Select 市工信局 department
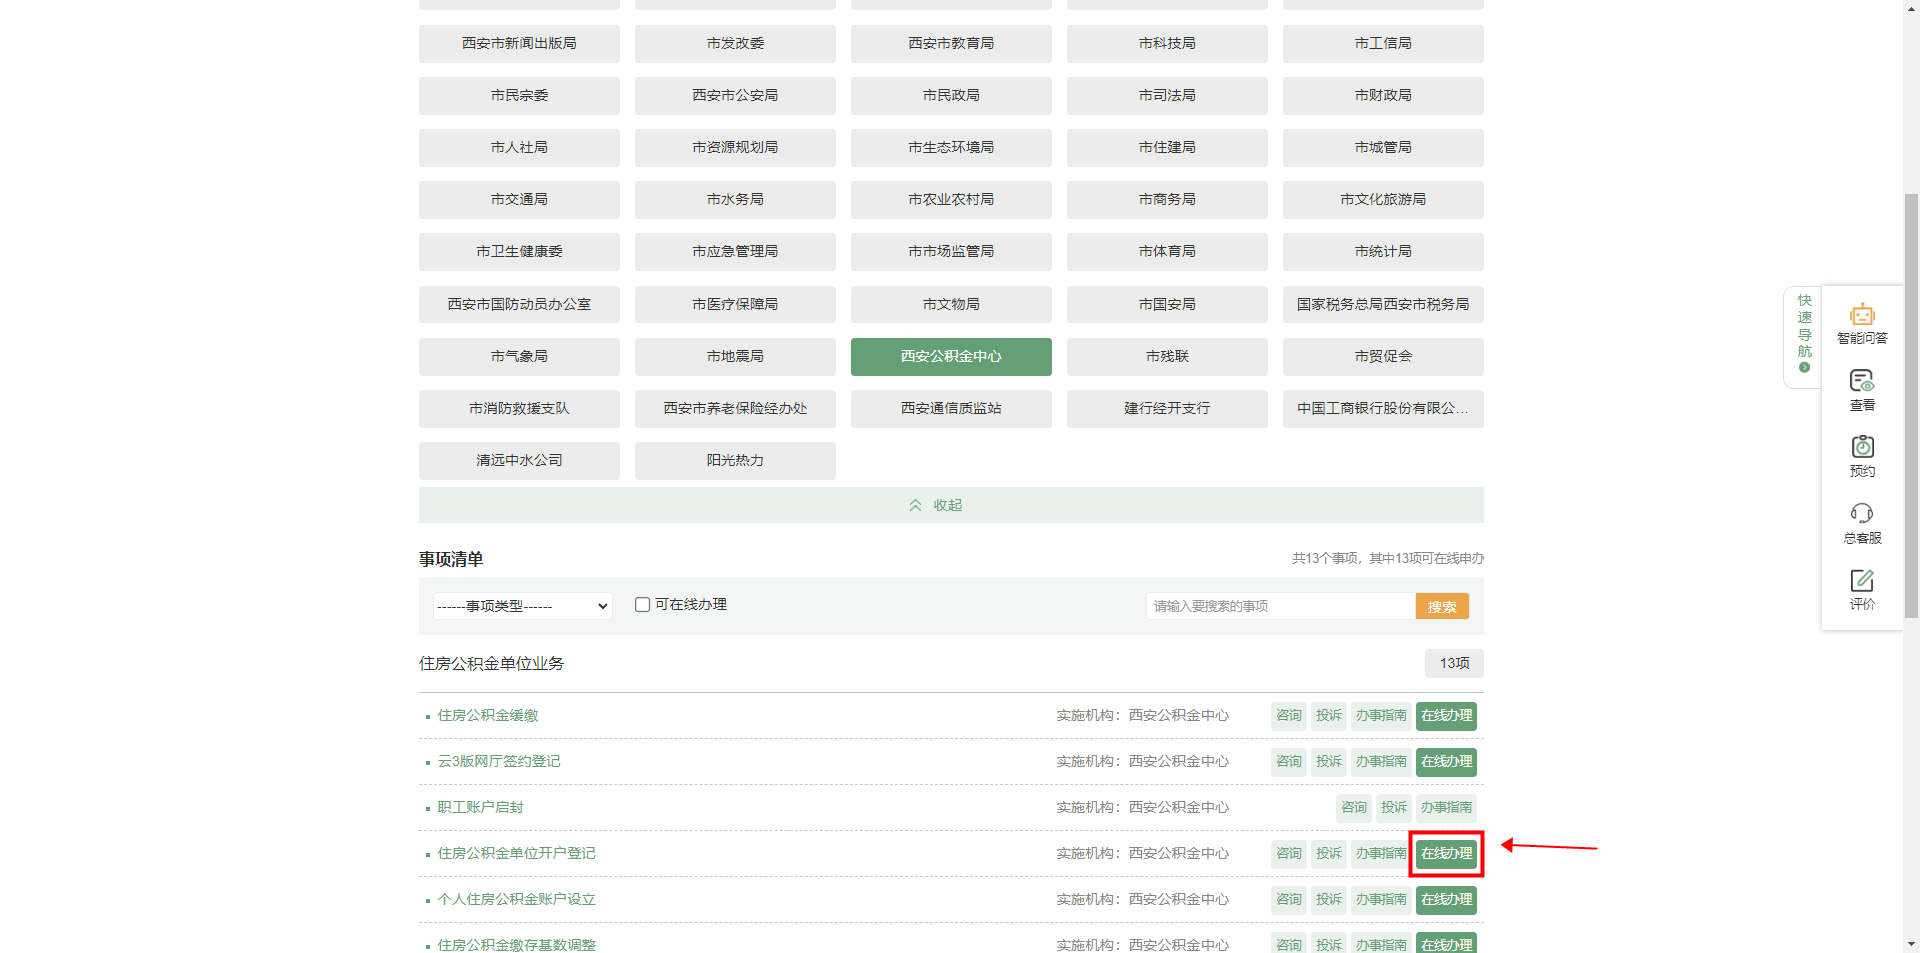1920x953 pixels. coord(1383,43)
